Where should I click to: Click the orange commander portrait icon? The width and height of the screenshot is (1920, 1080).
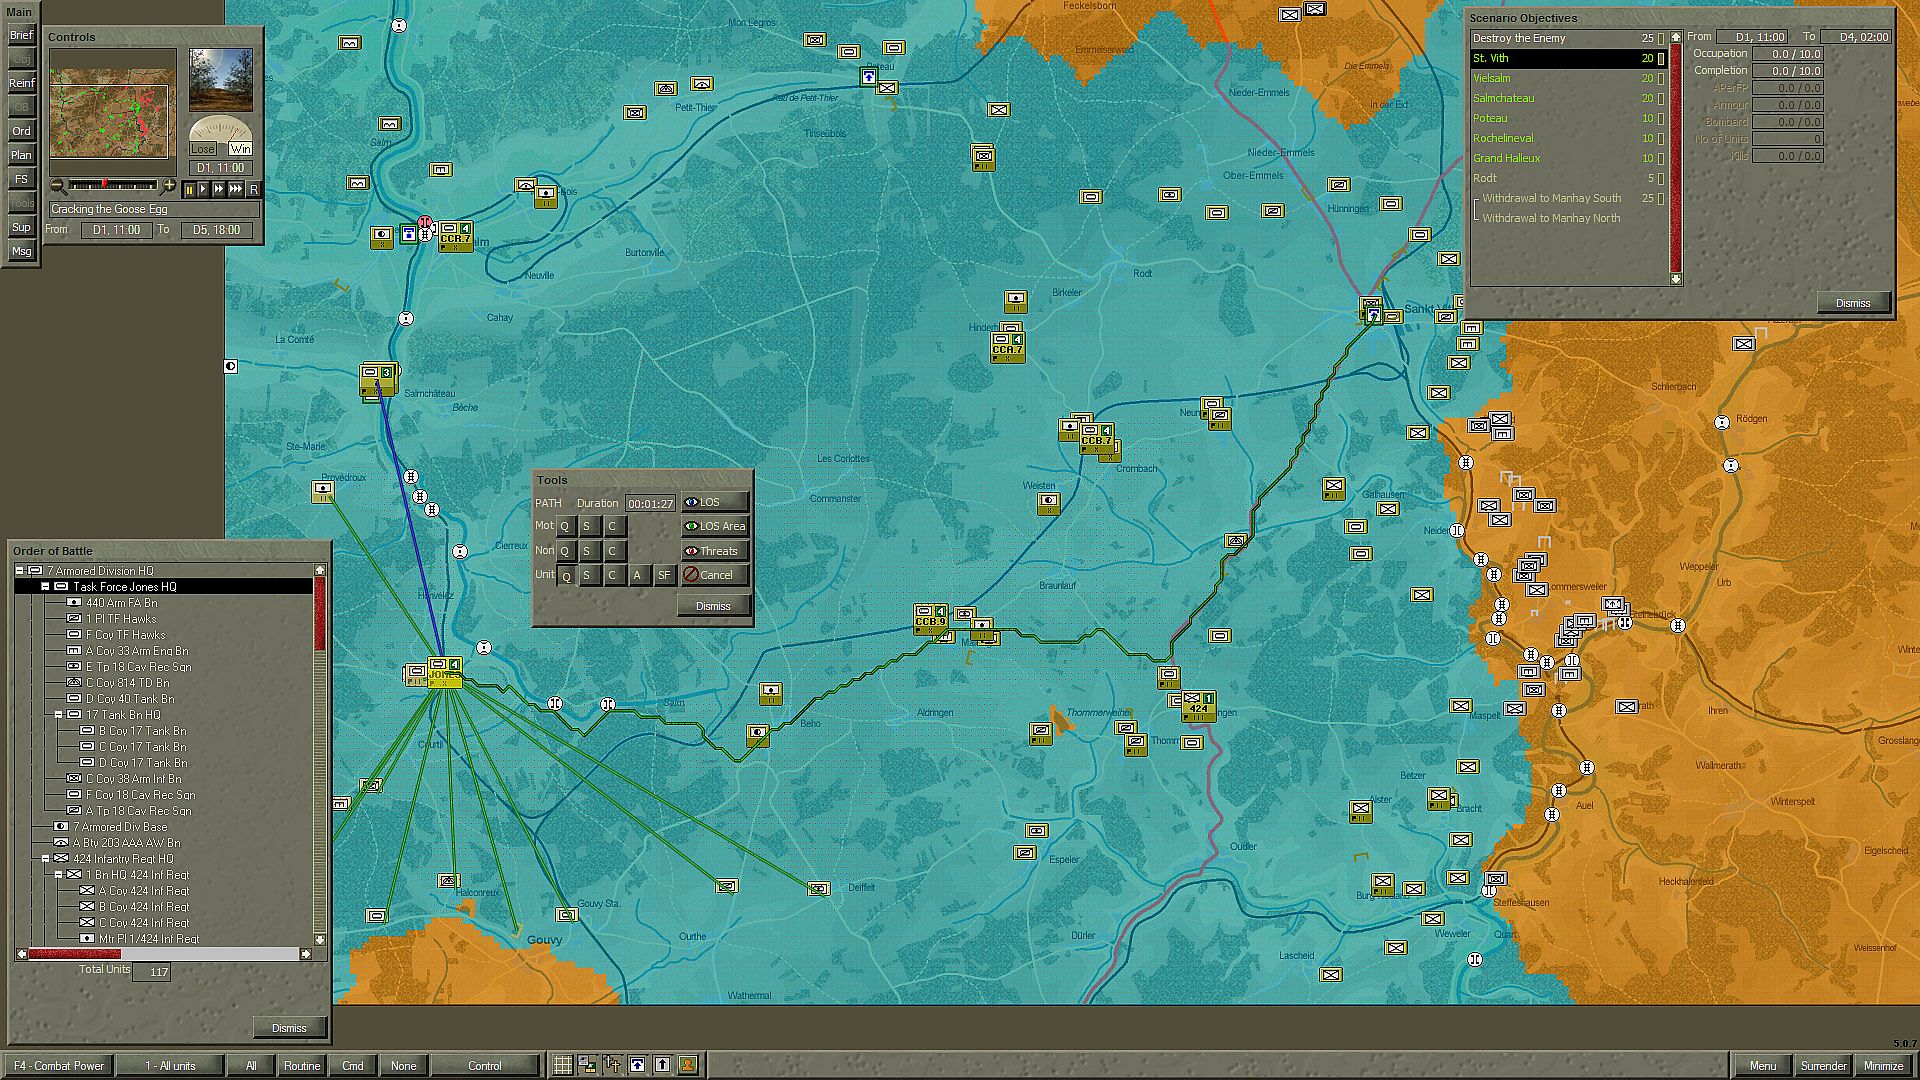point(688,1065)
